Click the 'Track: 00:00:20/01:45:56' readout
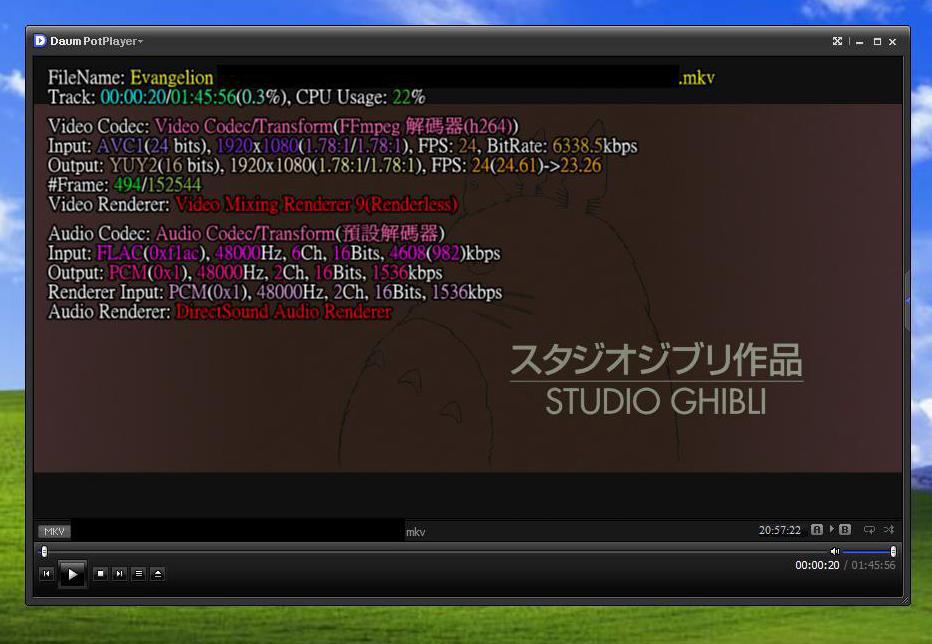932x644 pixels. [142, 97]
